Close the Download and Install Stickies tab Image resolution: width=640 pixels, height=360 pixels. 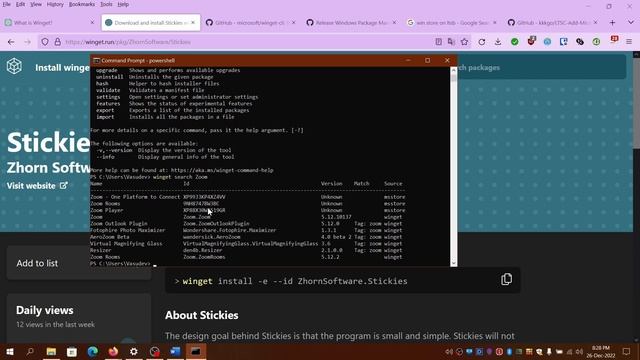pos(193,22)
